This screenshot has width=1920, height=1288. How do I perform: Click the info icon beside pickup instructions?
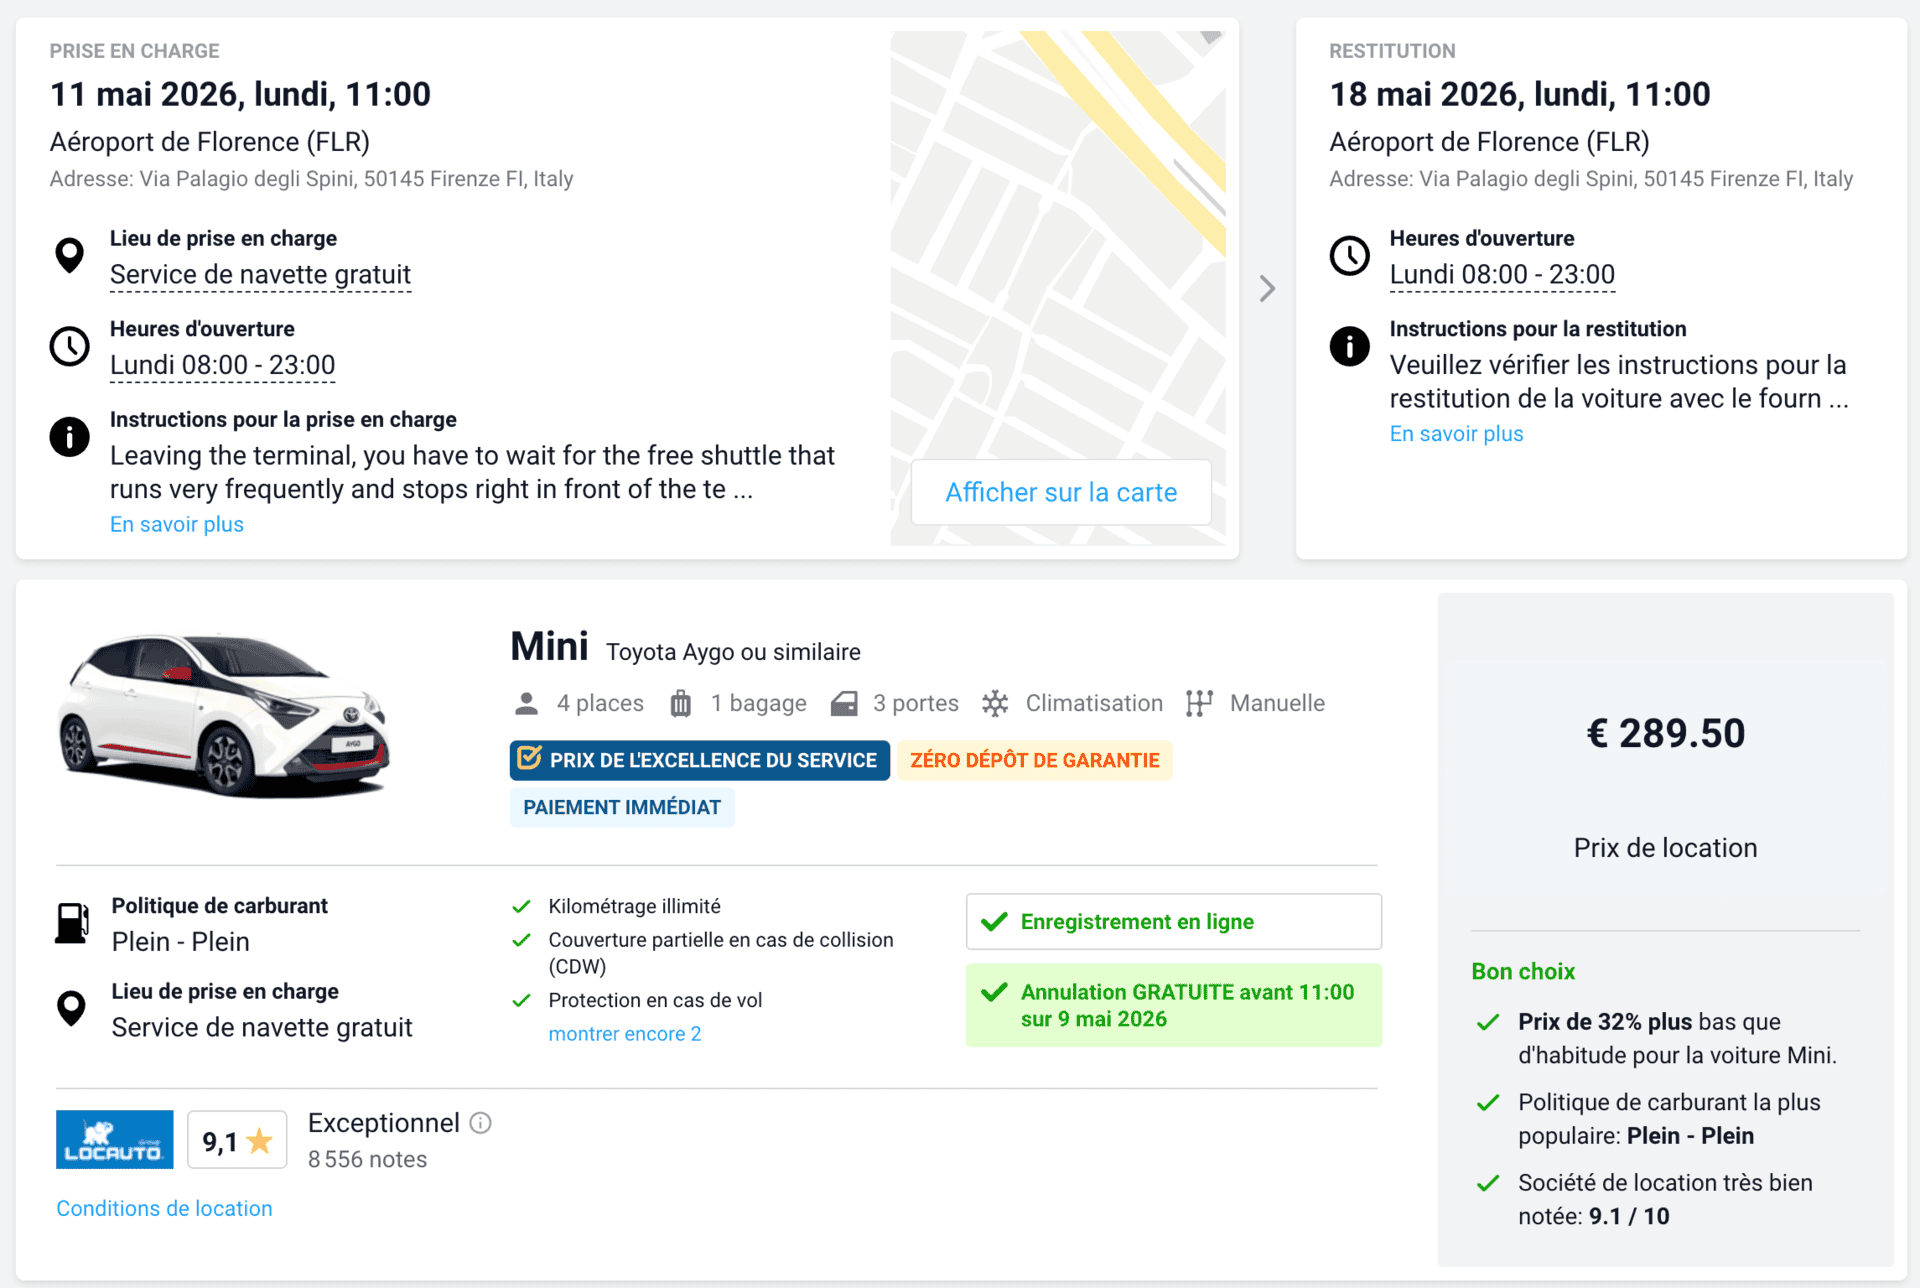(70, 436)
